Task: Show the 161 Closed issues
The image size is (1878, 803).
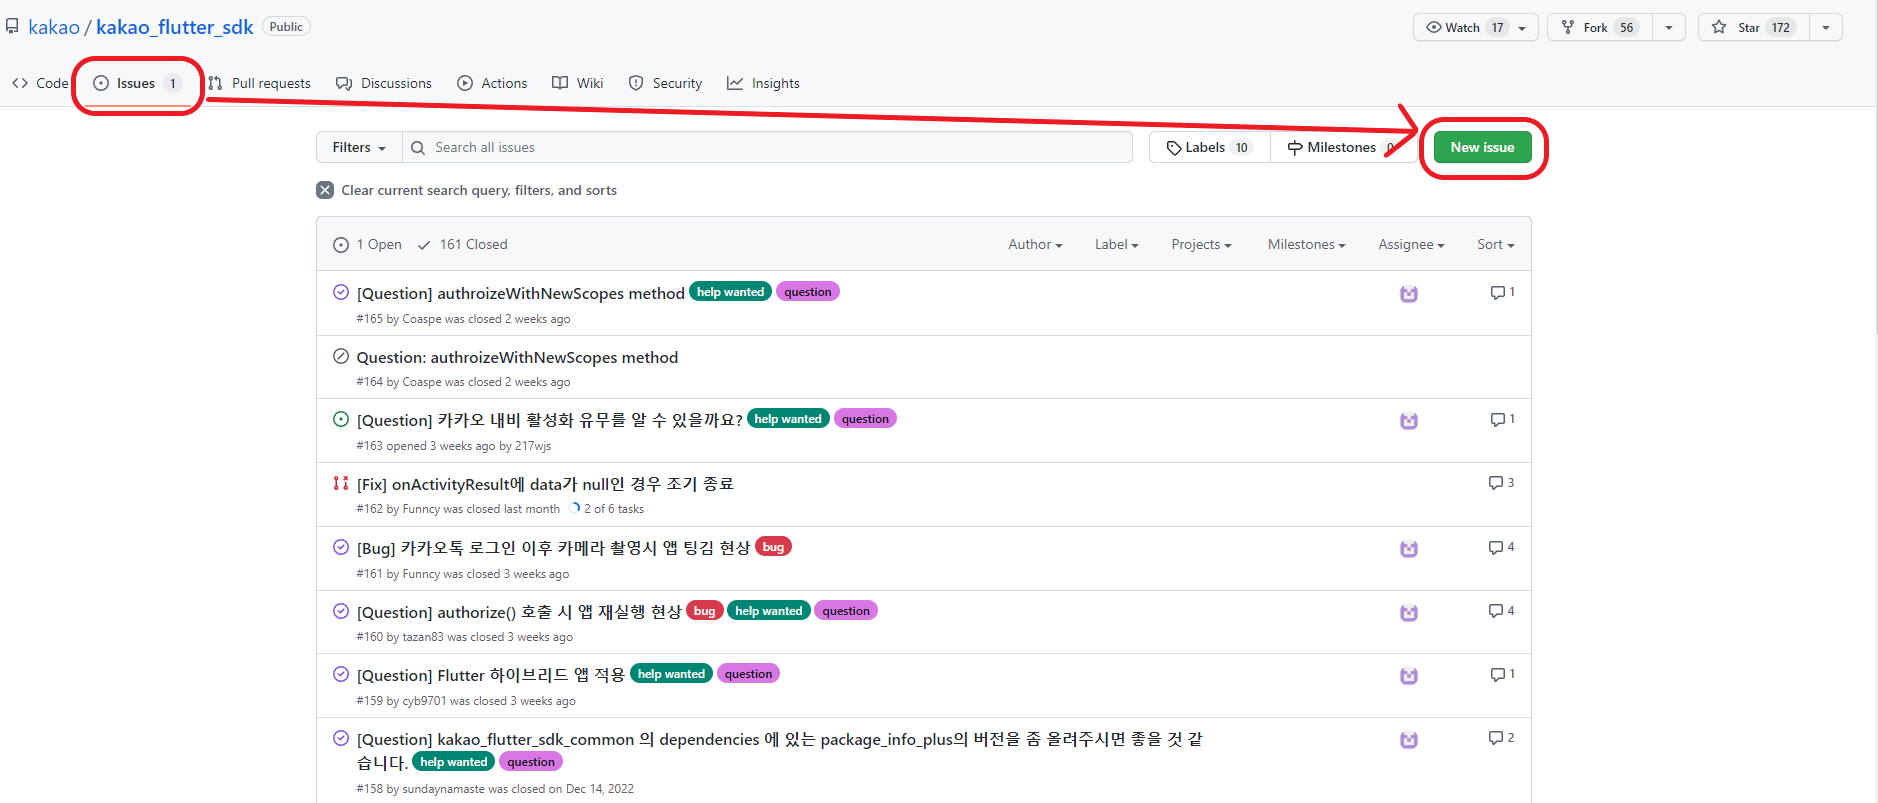Action: [x=463, y=244]
